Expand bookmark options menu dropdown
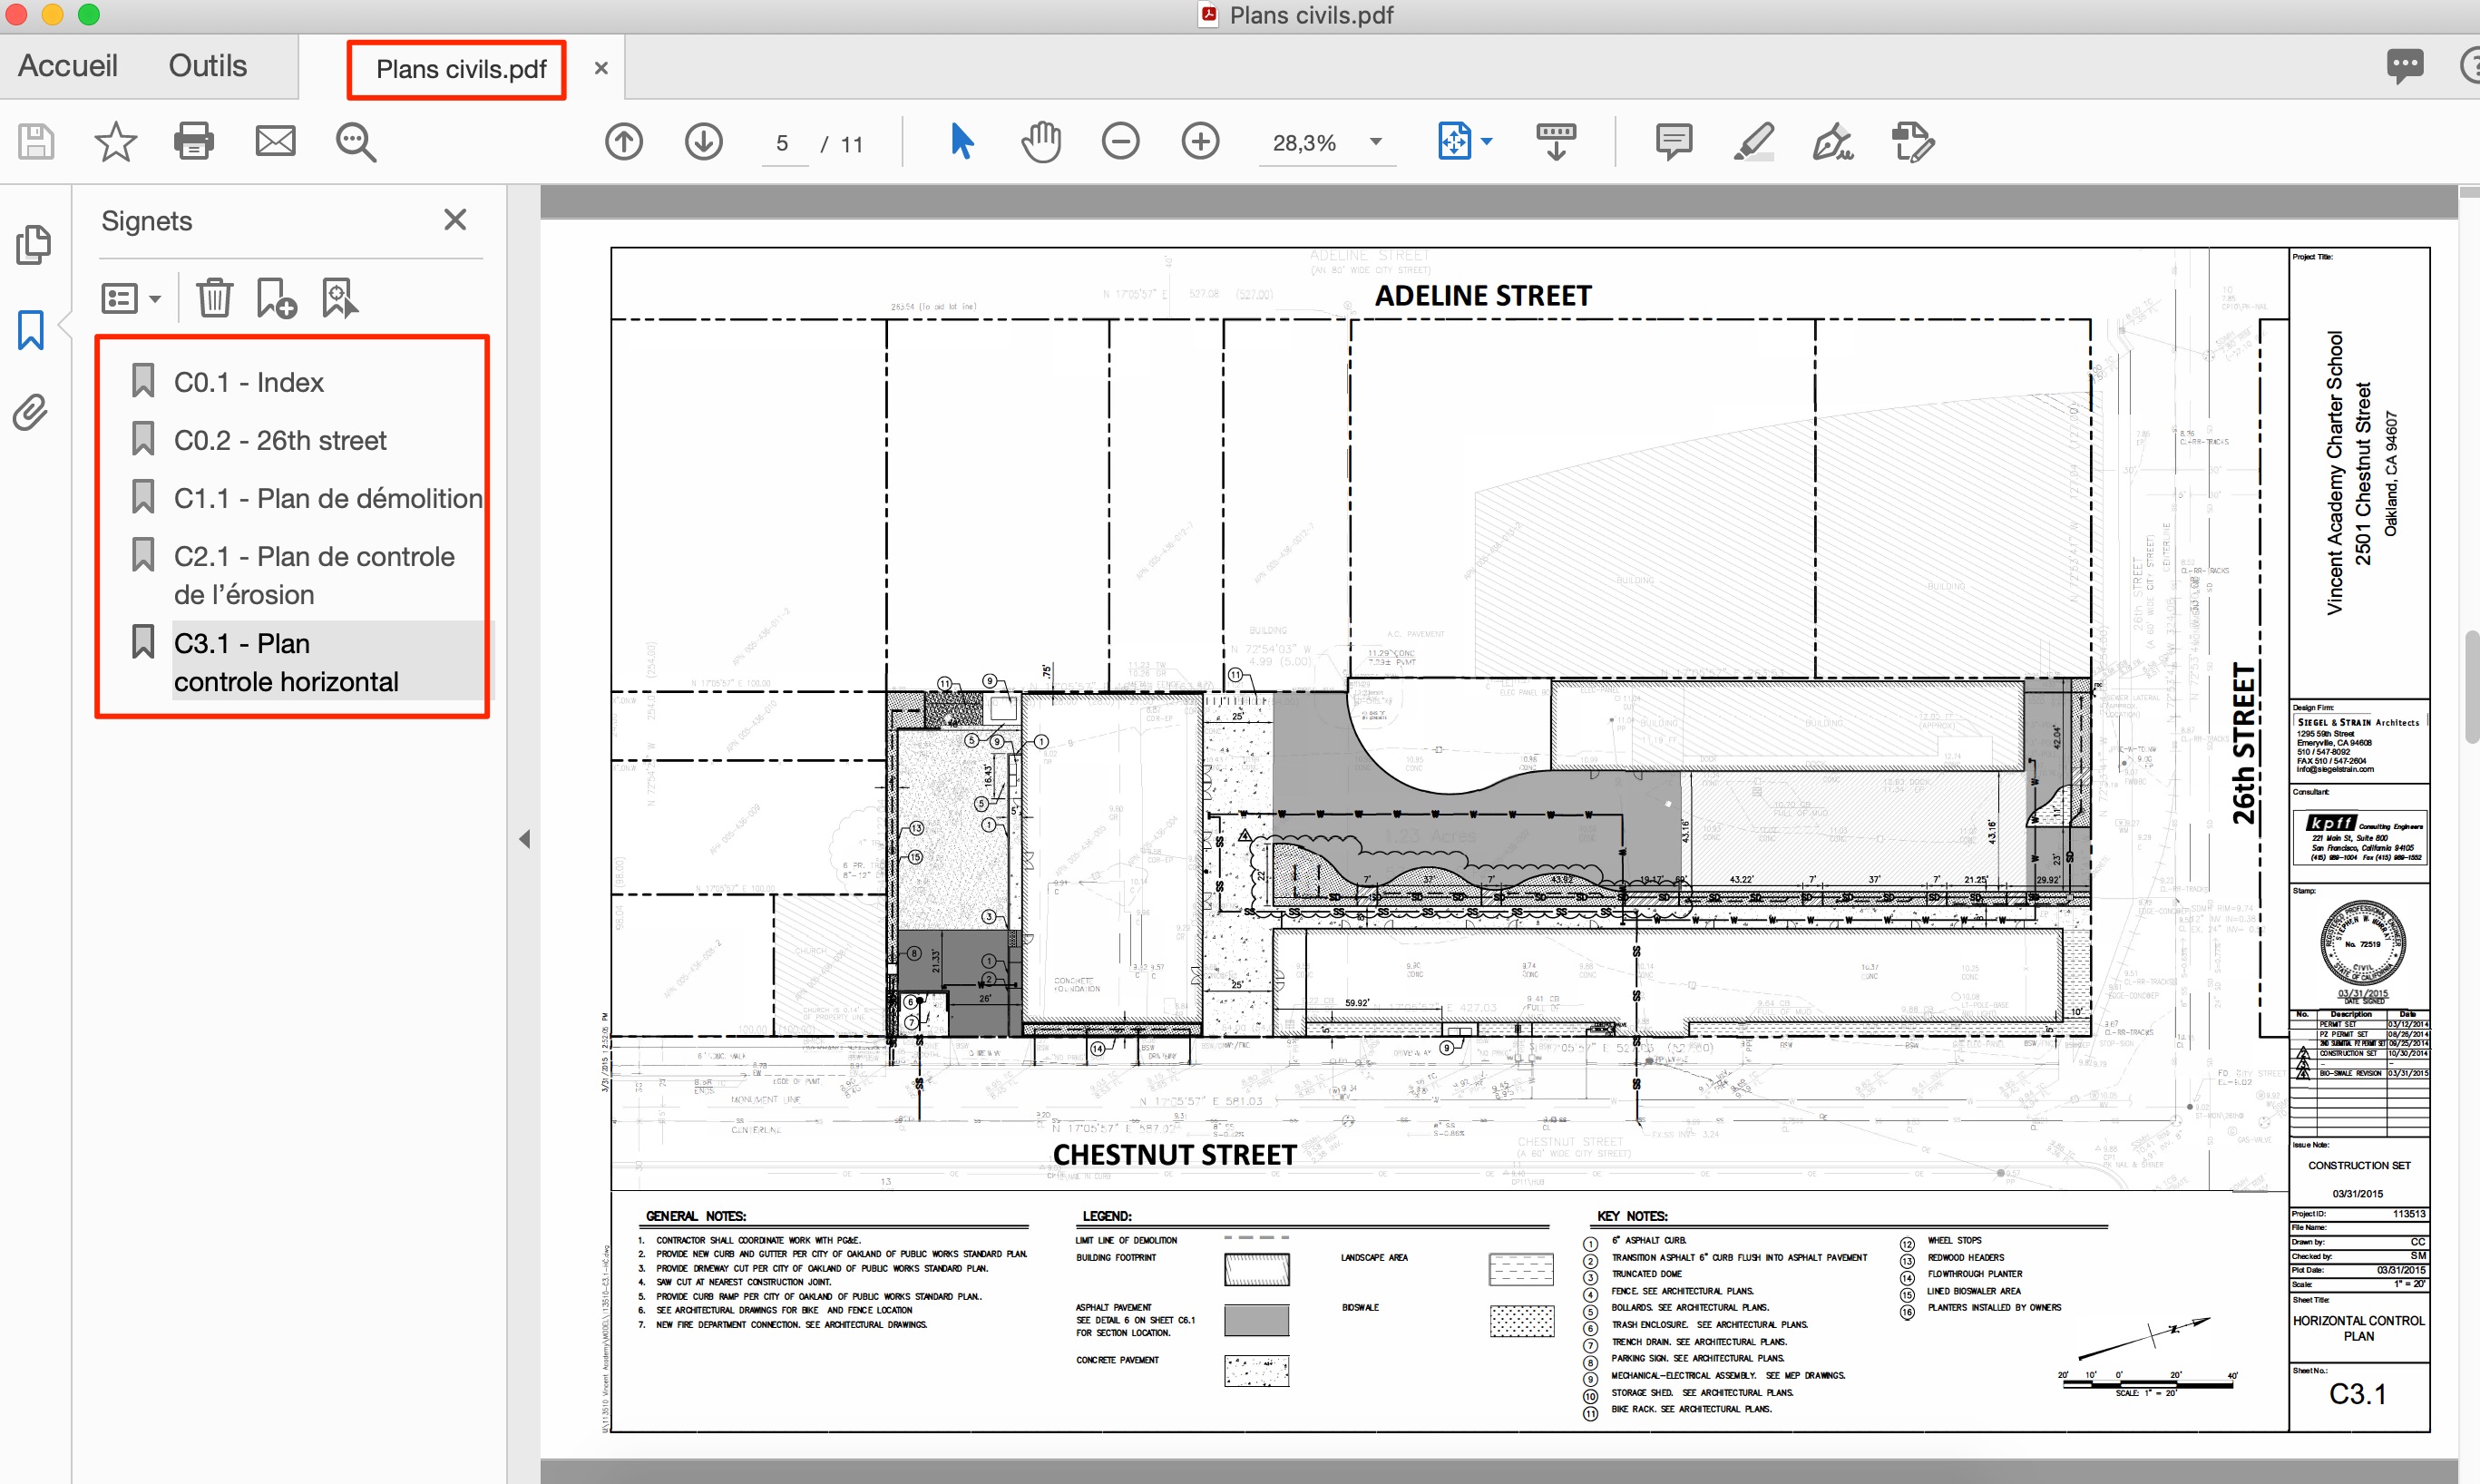 click(155, 299)
